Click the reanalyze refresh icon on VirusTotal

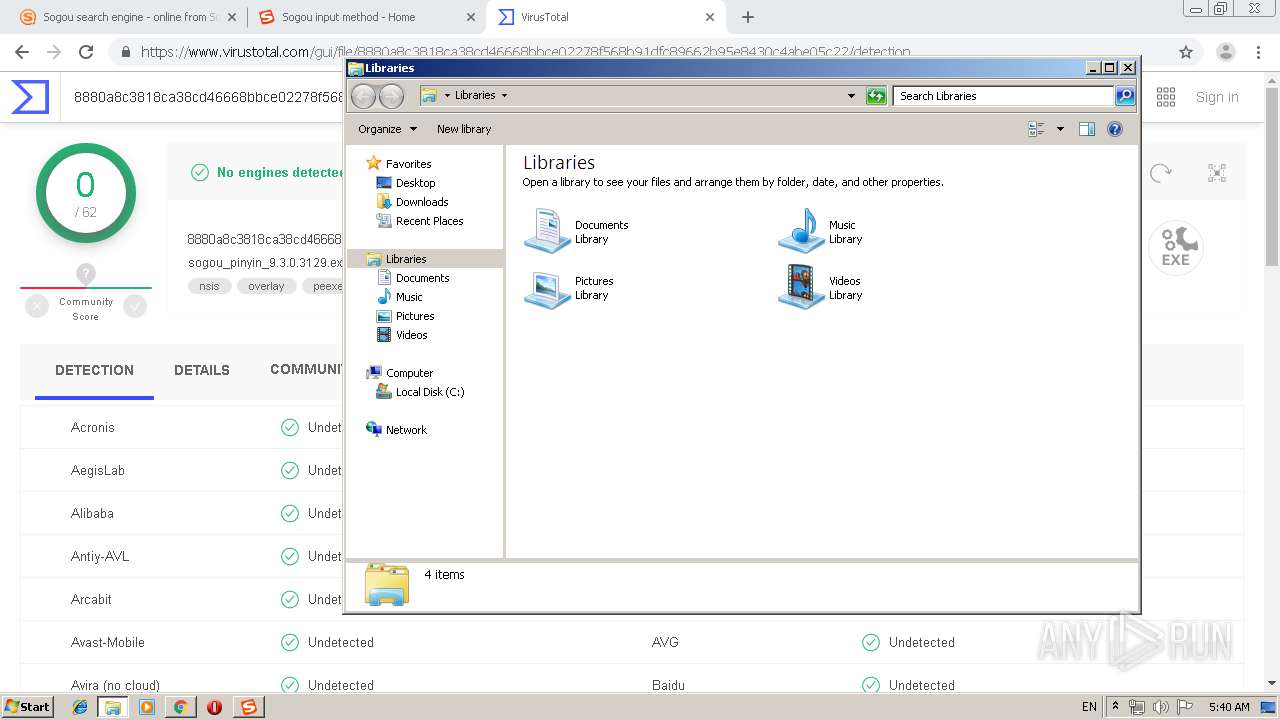tap(1160, 173)
